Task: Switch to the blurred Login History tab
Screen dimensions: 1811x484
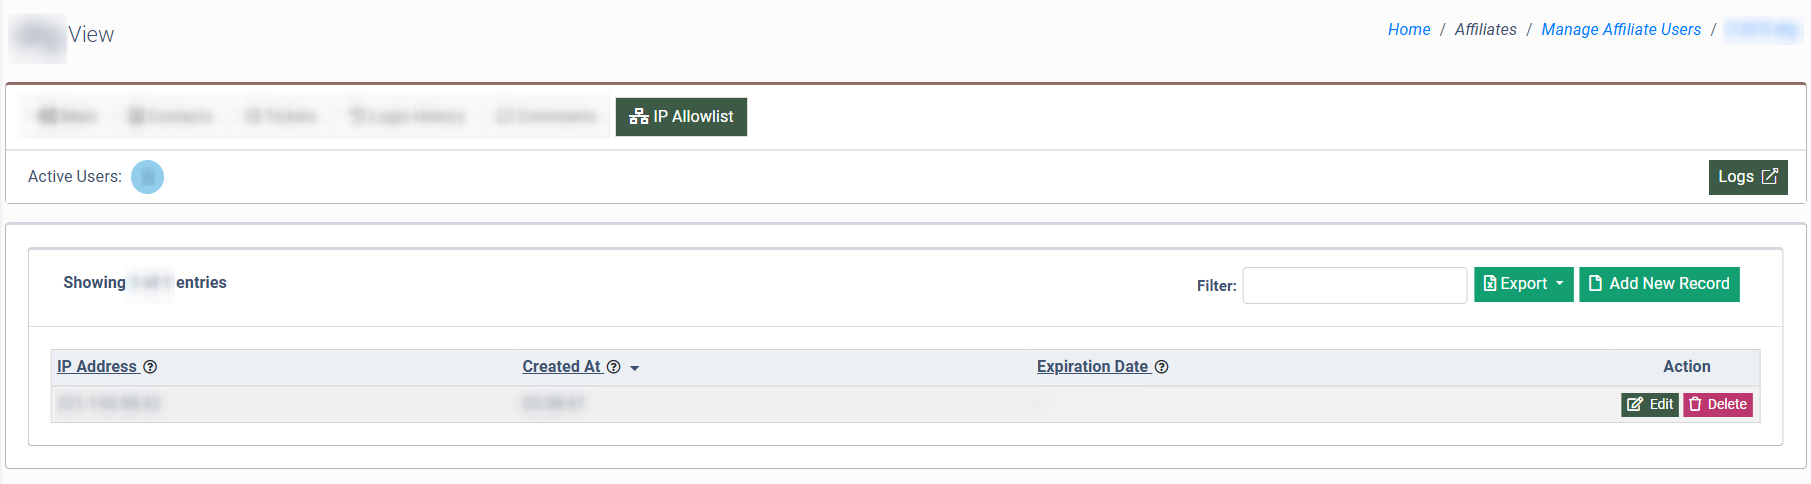Action: [406, 117]
